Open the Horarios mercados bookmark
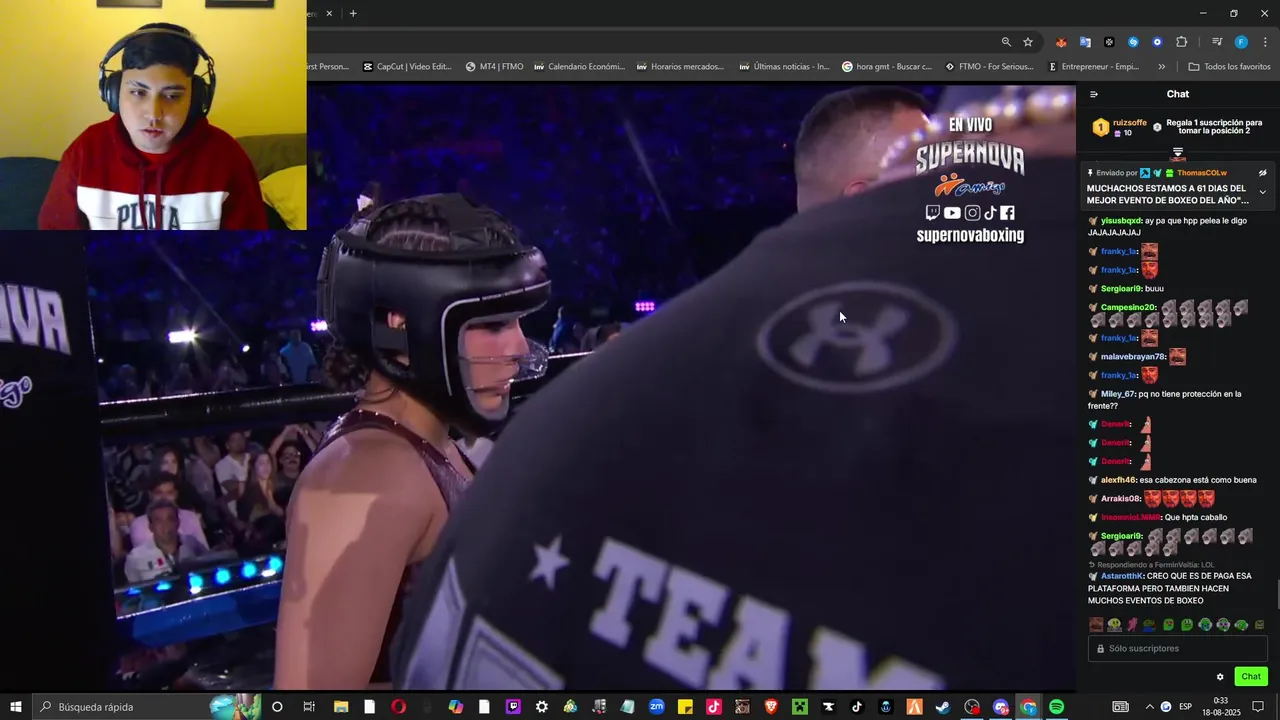The height and width of the screenshot is (720, 1280). tap(679, 67)
